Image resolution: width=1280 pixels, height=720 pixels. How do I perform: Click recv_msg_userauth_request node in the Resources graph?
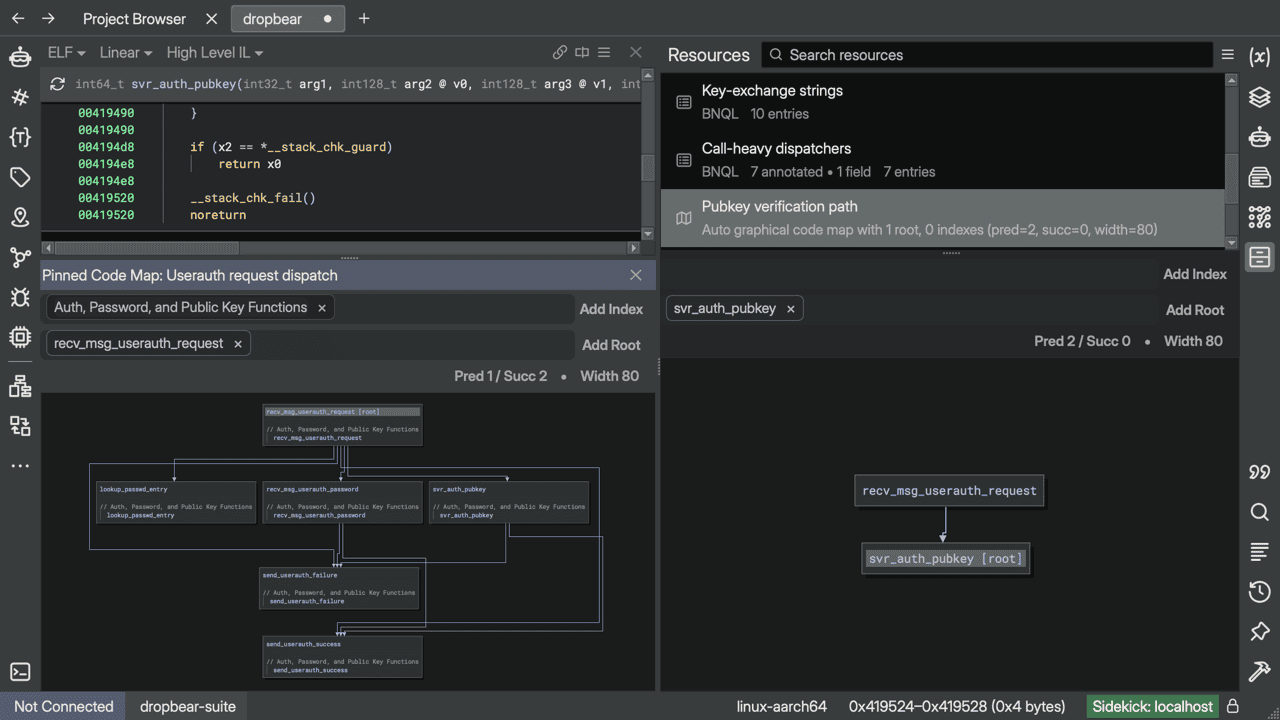949,491
